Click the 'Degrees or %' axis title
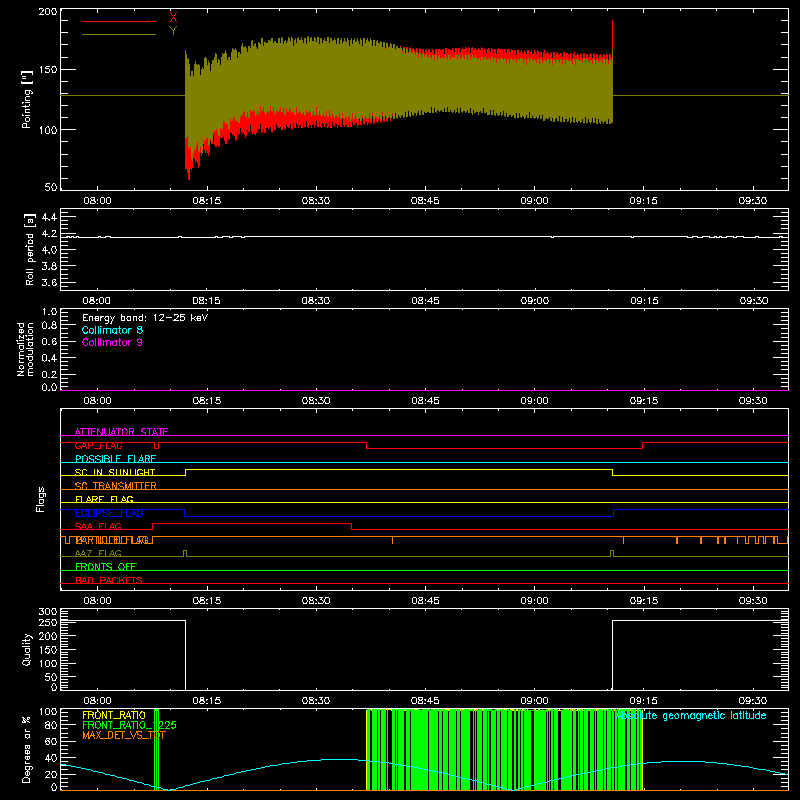 [27, 749]
